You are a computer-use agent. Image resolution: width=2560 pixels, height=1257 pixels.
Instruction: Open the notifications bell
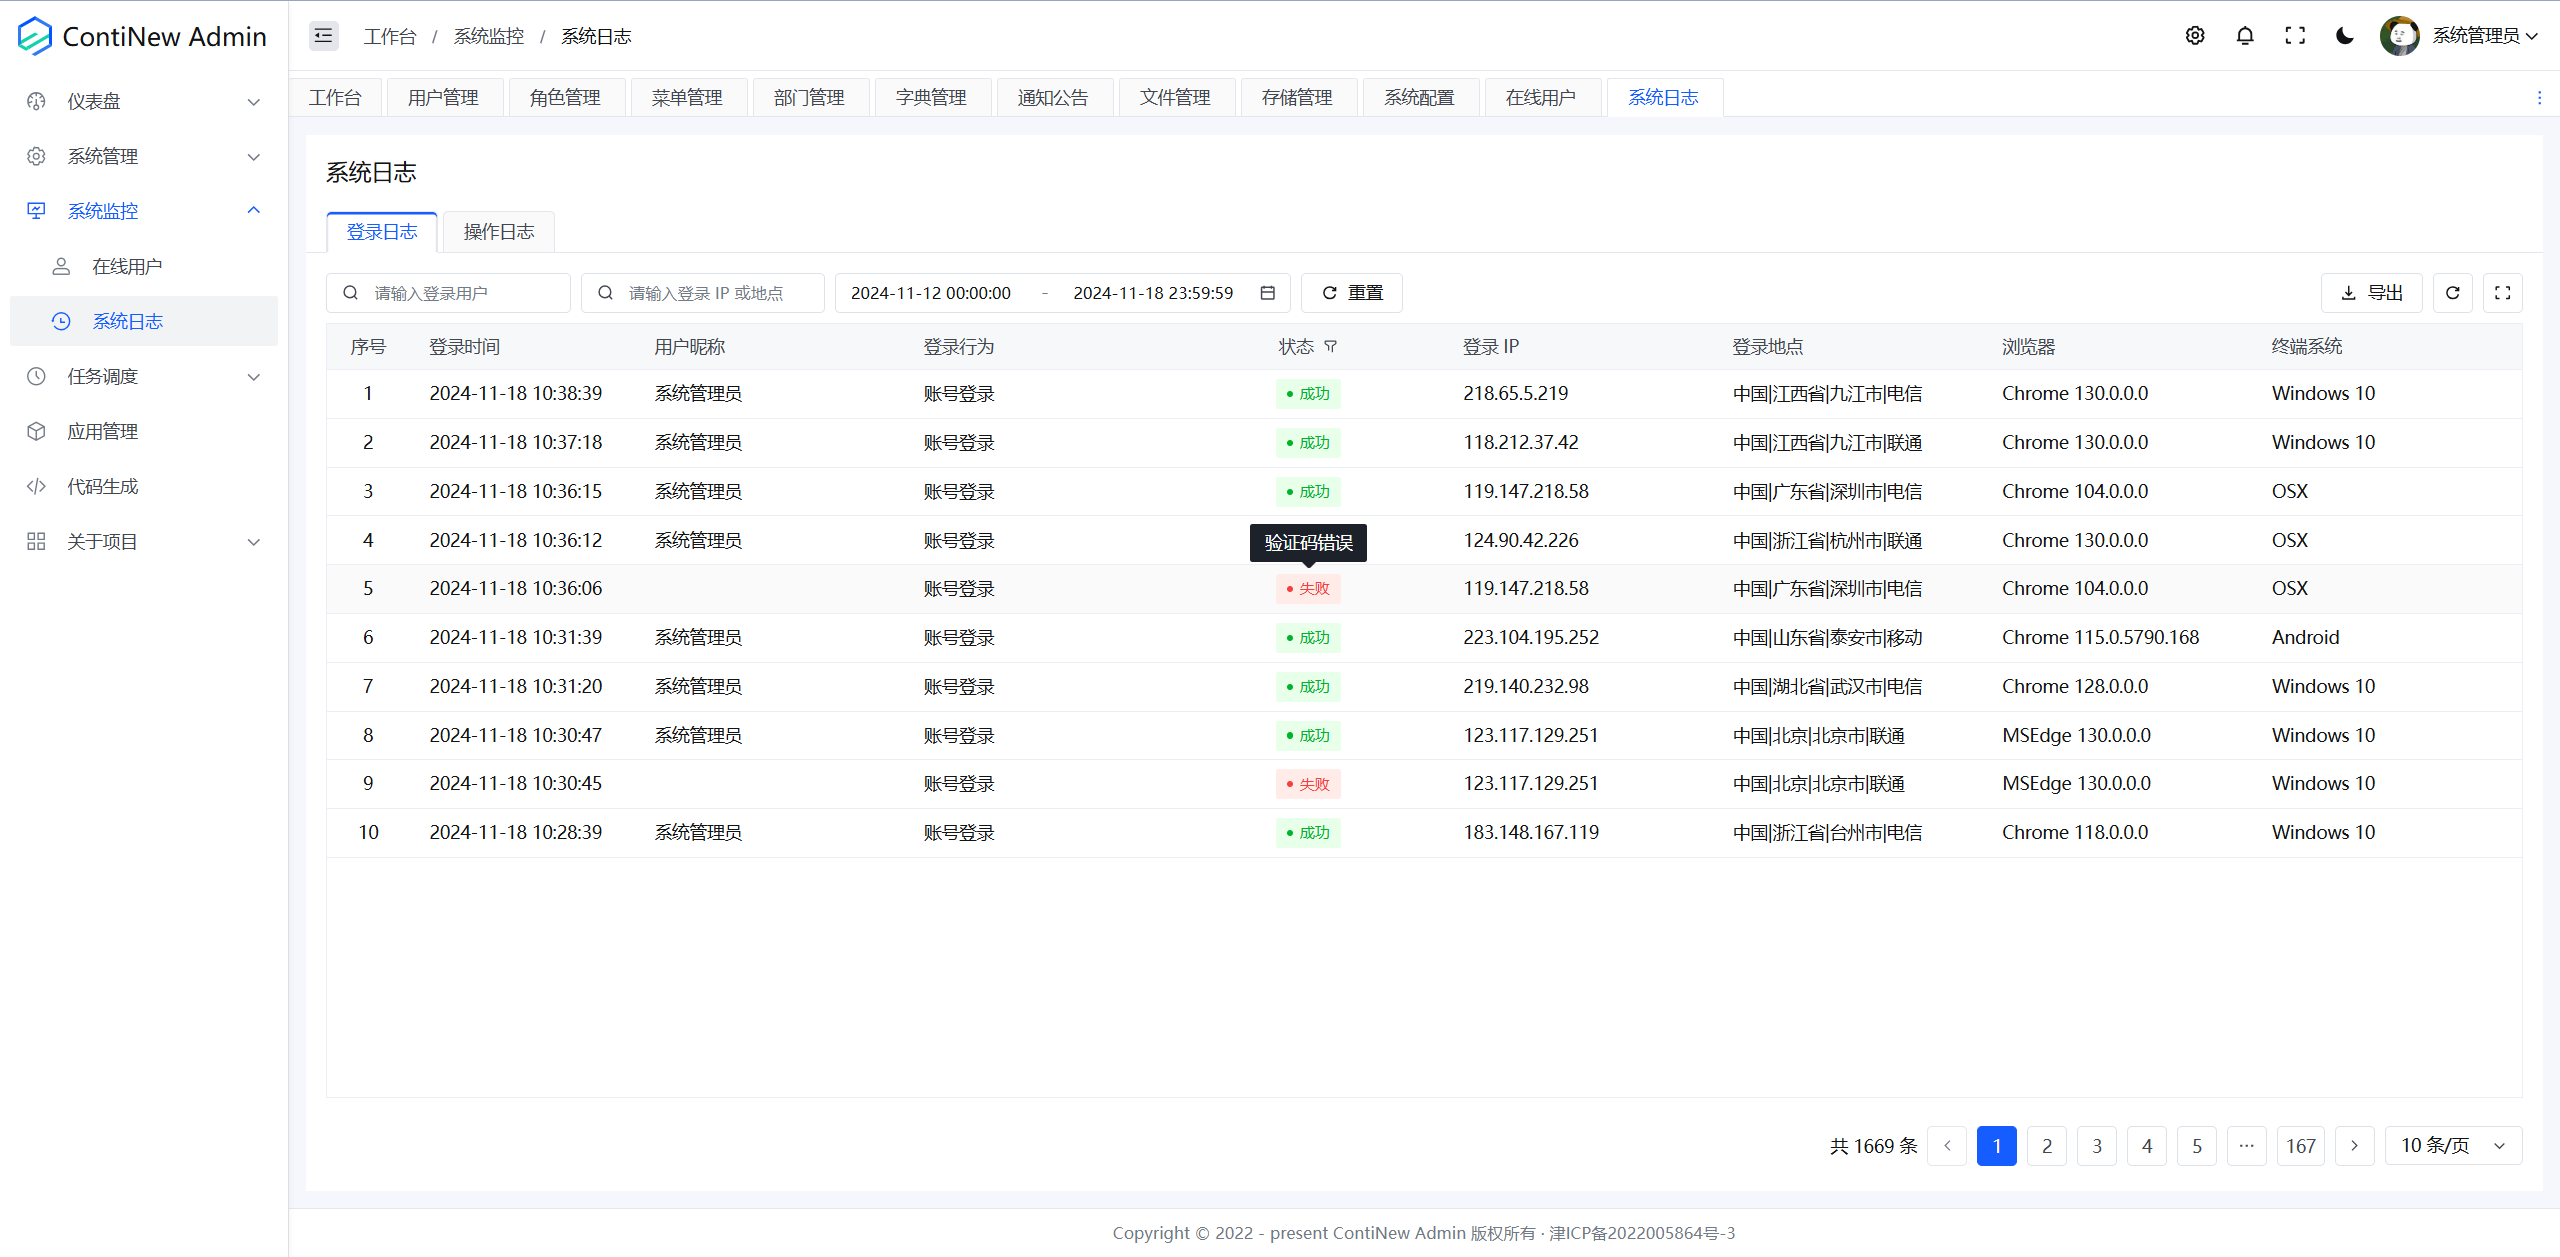2245,36
